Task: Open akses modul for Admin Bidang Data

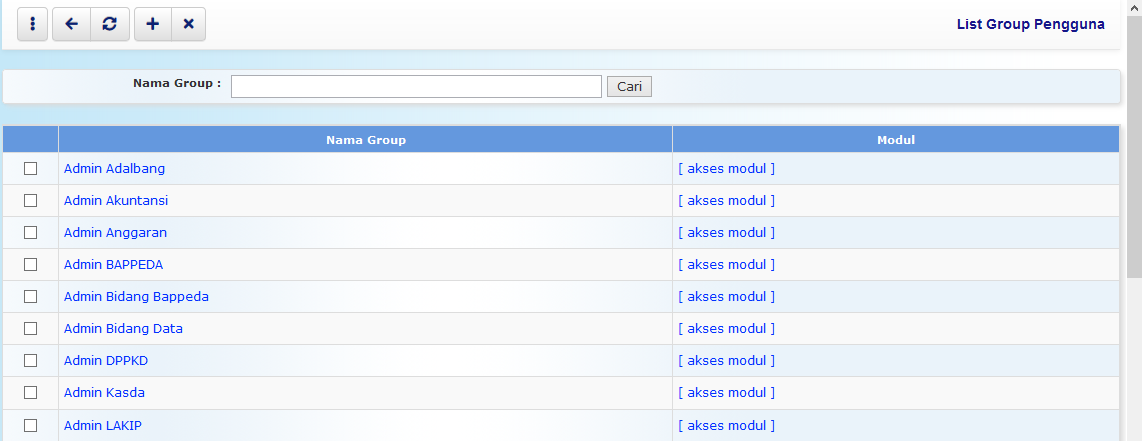Action: [726, 329]
